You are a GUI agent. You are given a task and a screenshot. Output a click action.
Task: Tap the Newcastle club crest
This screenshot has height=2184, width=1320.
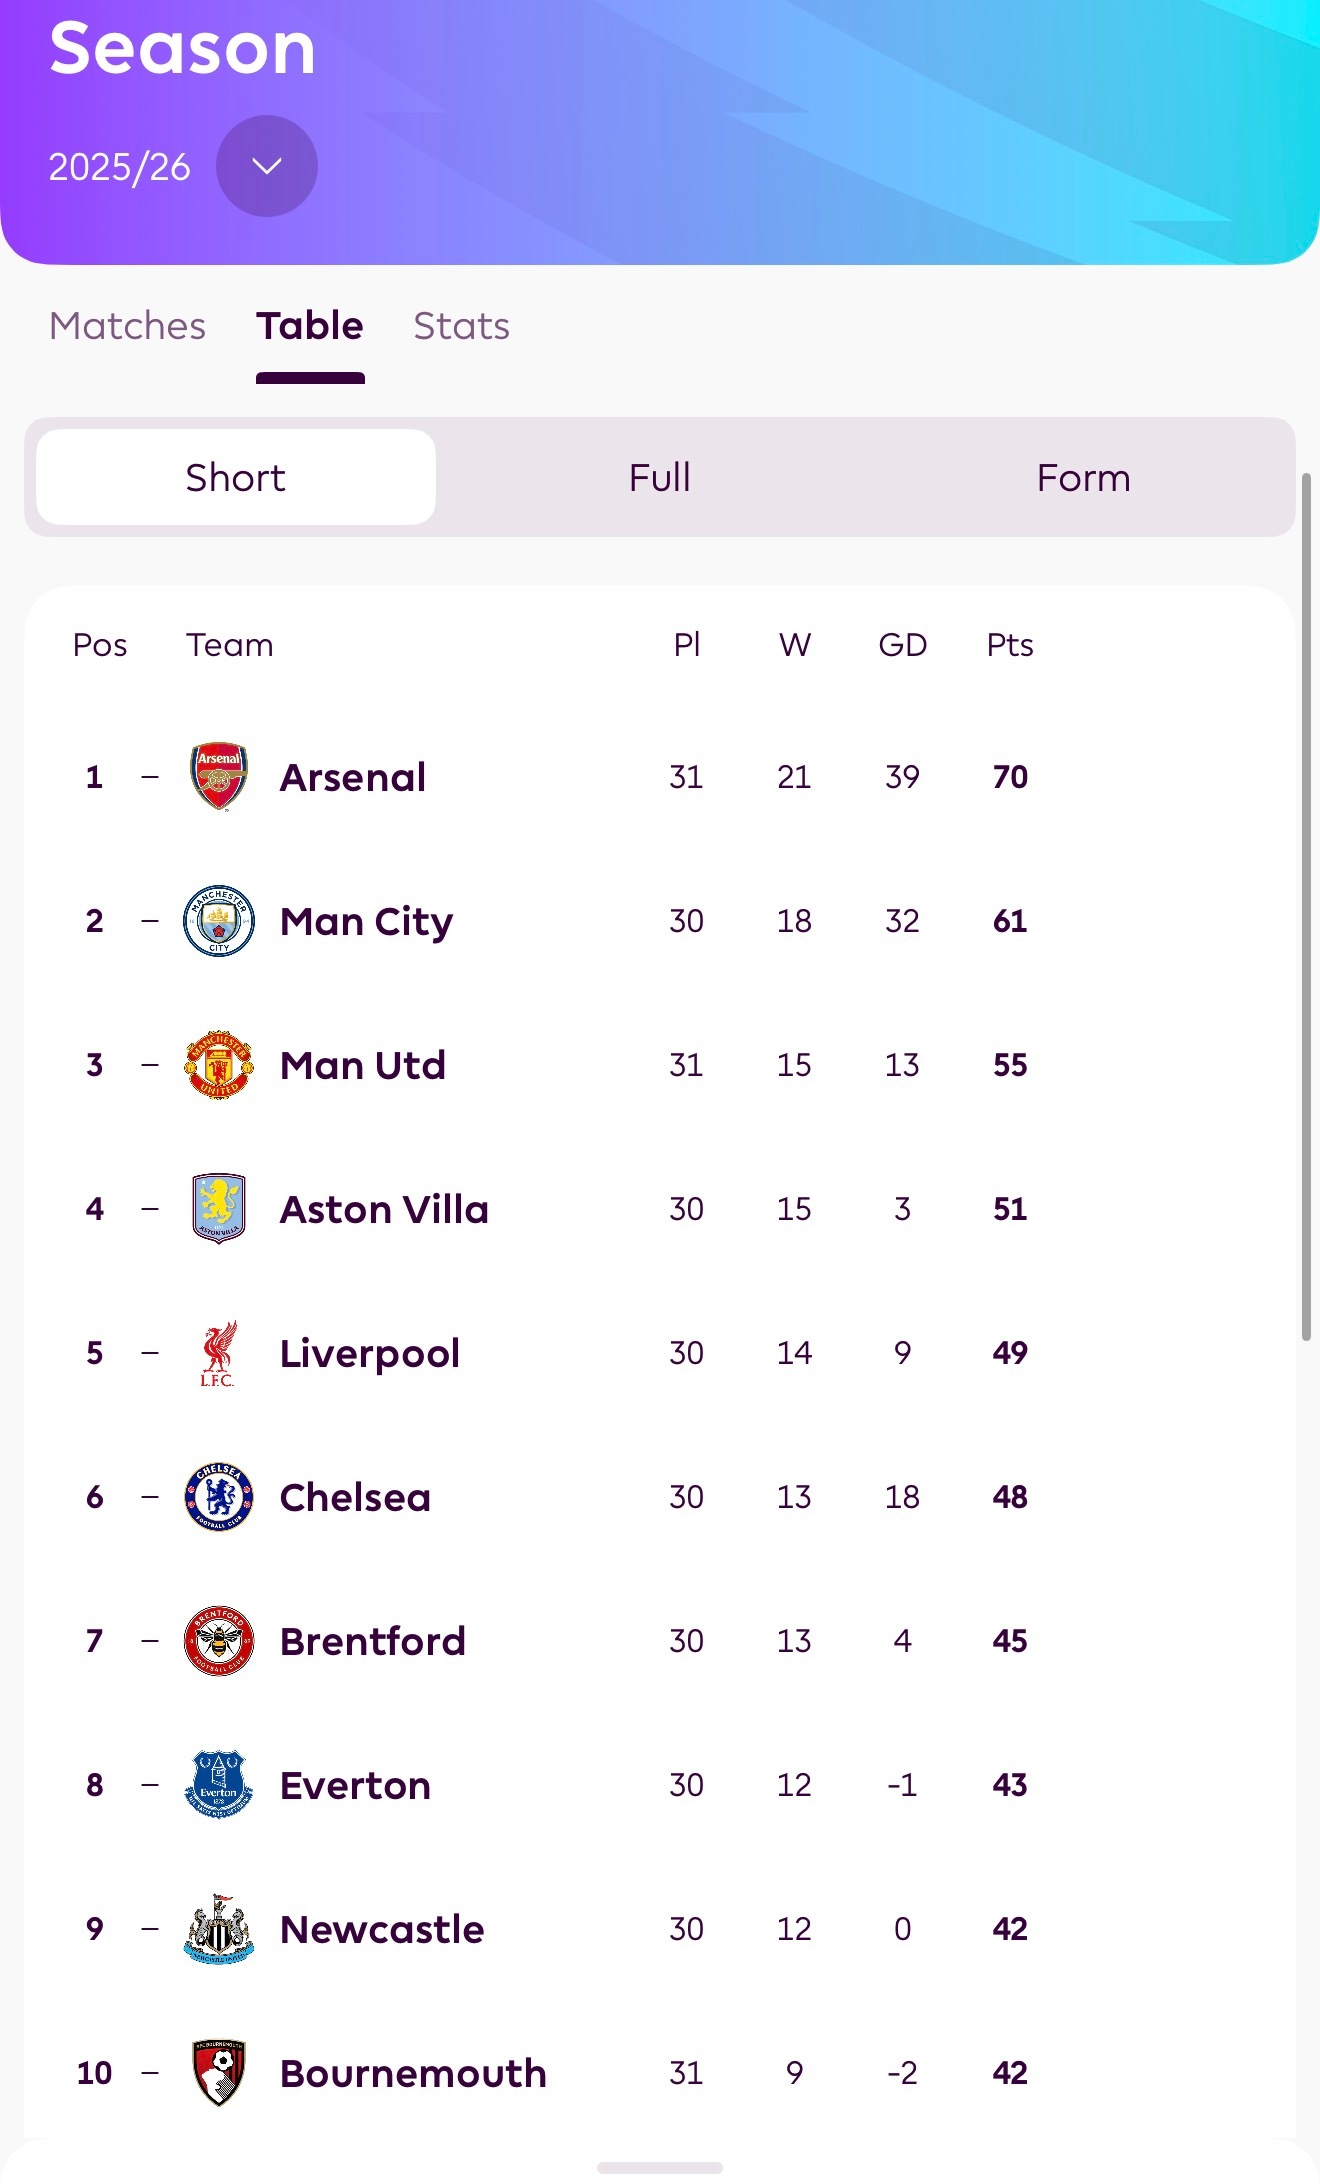219,1929
